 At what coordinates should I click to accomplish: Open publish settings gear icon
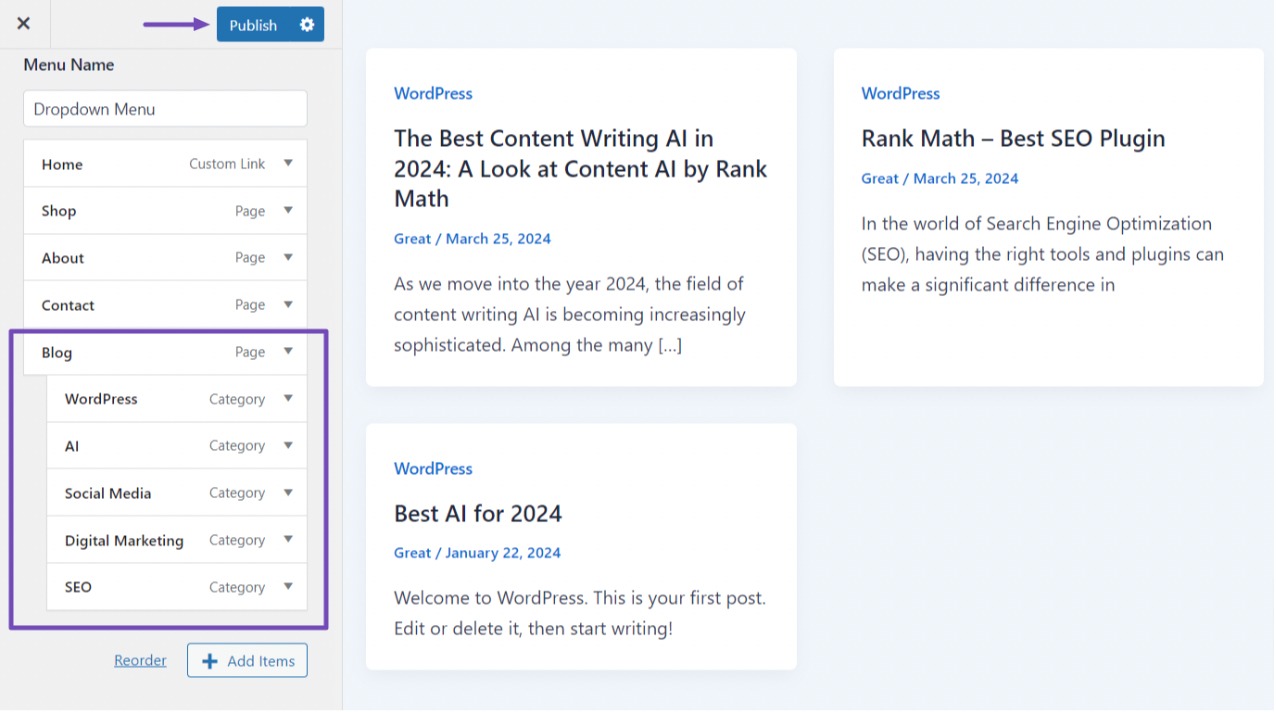307,25
